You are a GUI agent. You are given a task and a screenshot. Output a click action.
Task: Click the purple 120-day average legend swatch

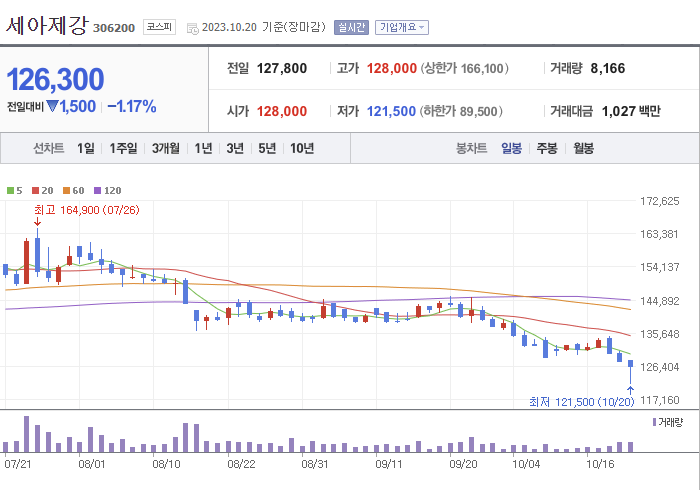coord(97,191)
